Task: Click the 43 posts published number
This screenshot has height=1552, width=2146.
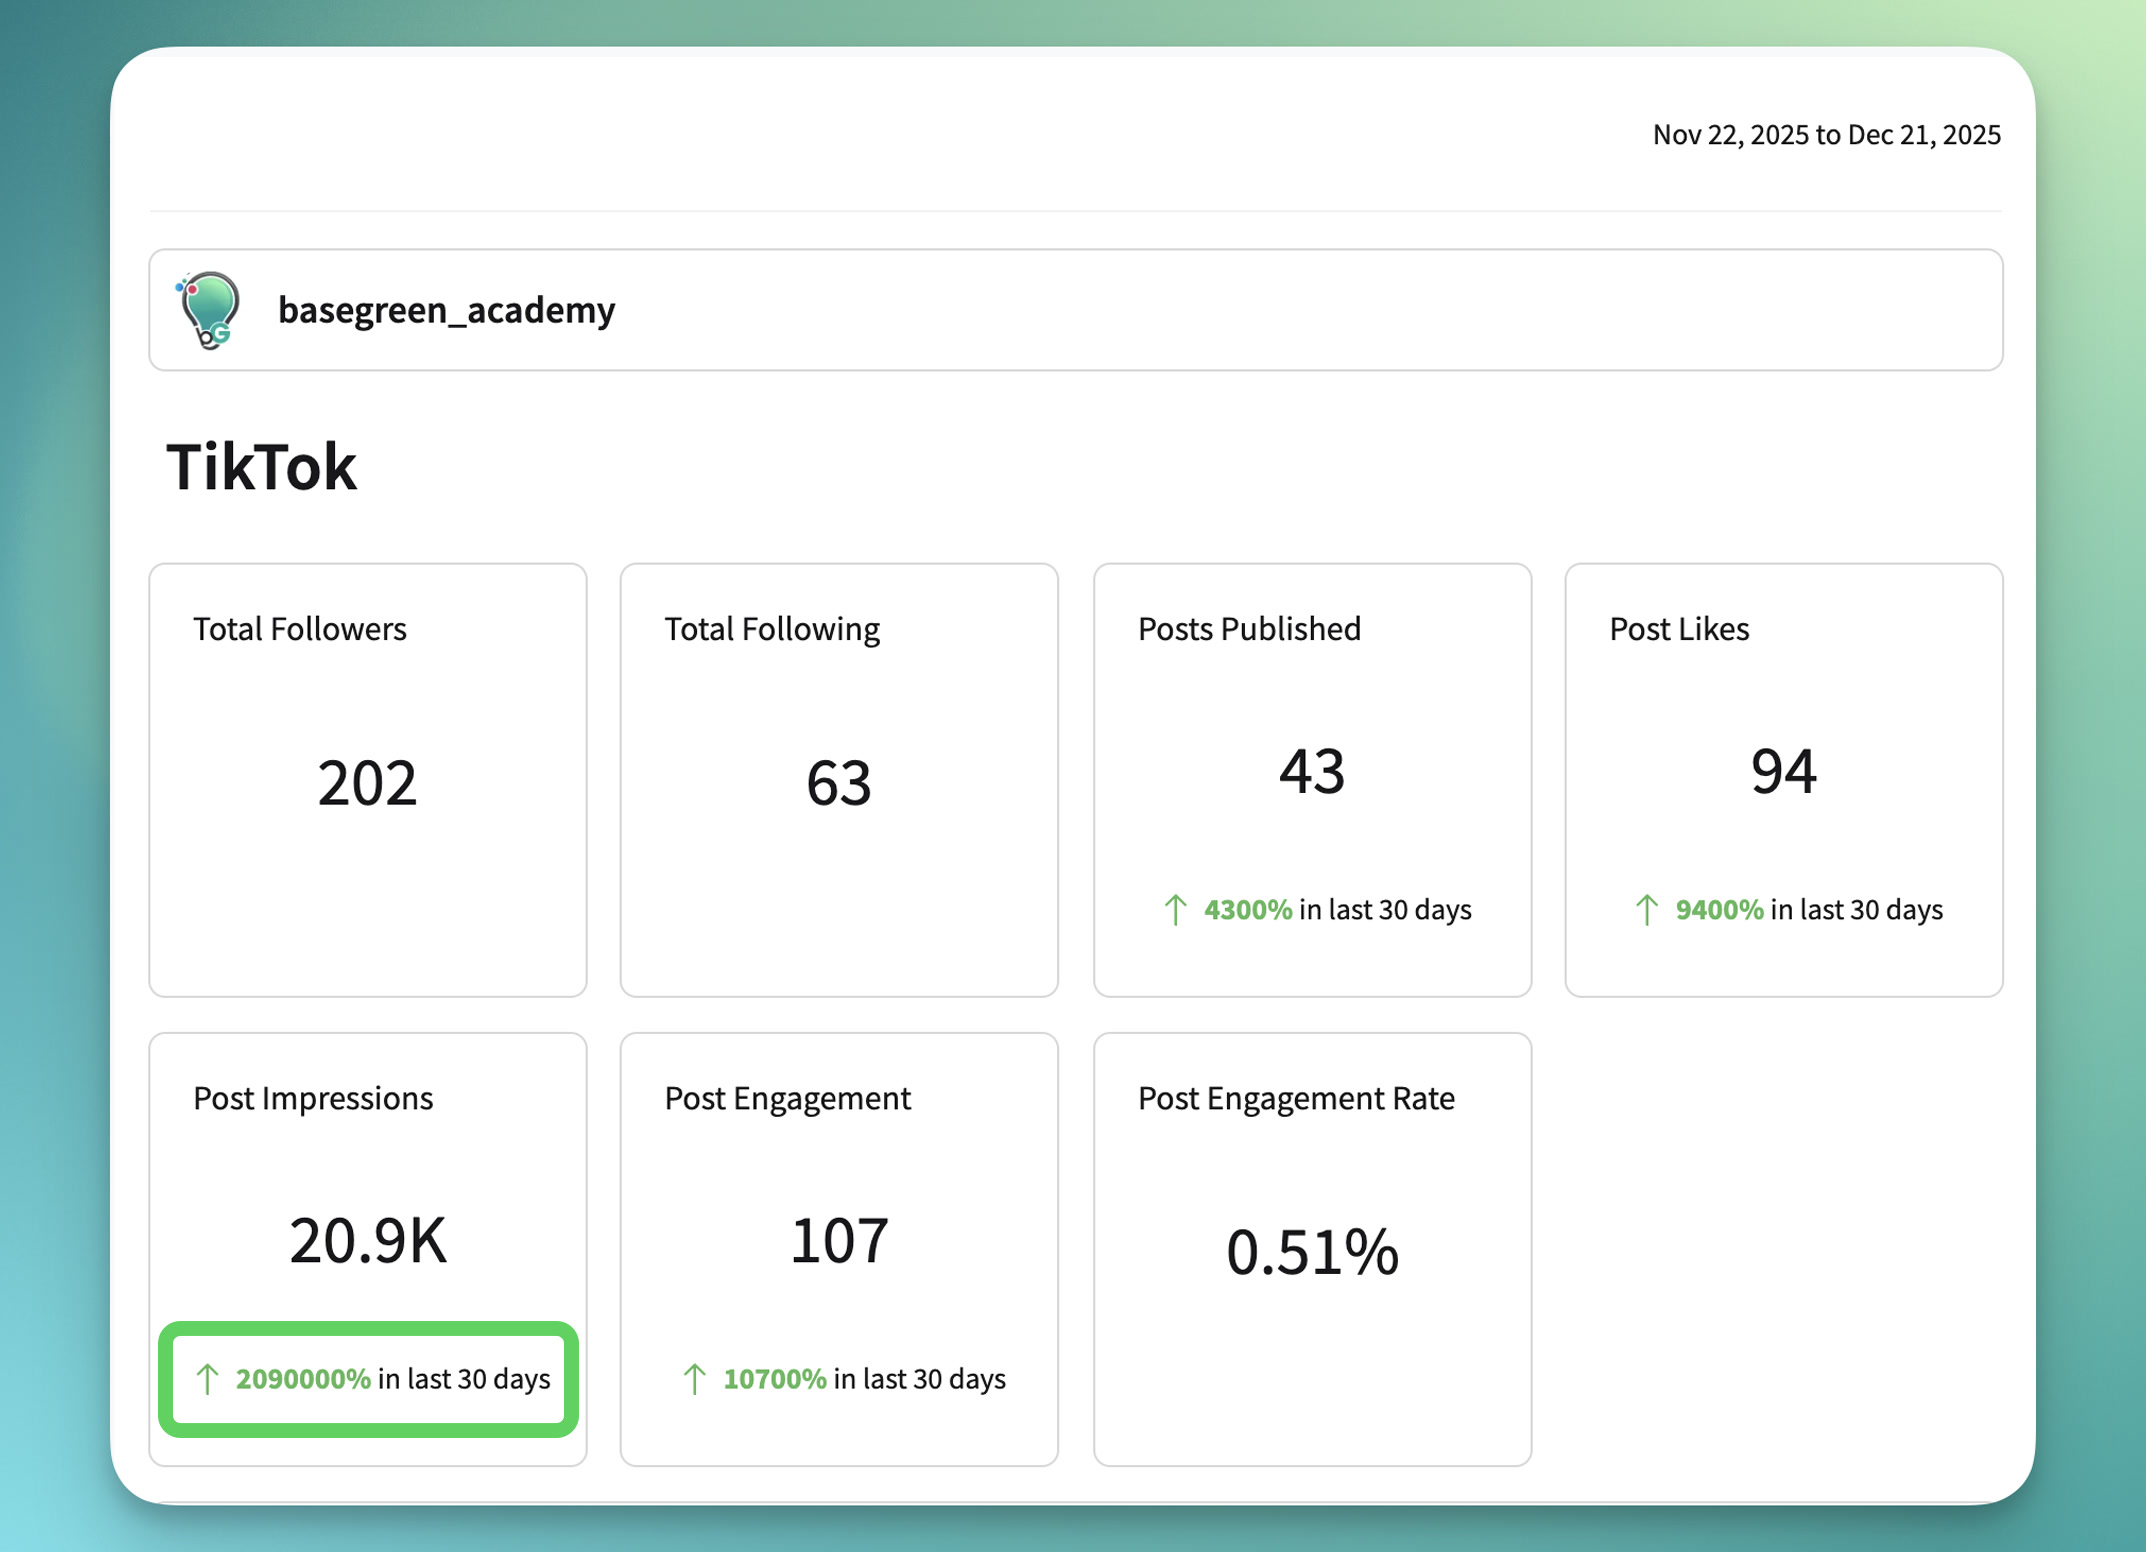Action: [x=1311, y=771]
